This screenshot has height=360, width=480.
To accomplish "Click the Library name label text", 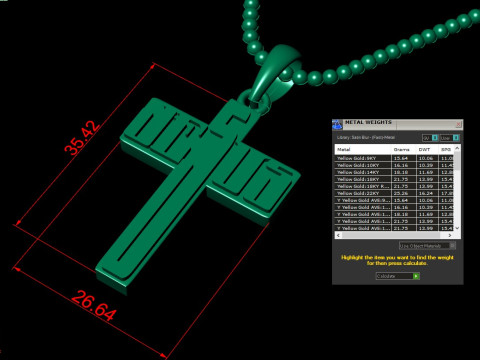I will tap(366, 137).
